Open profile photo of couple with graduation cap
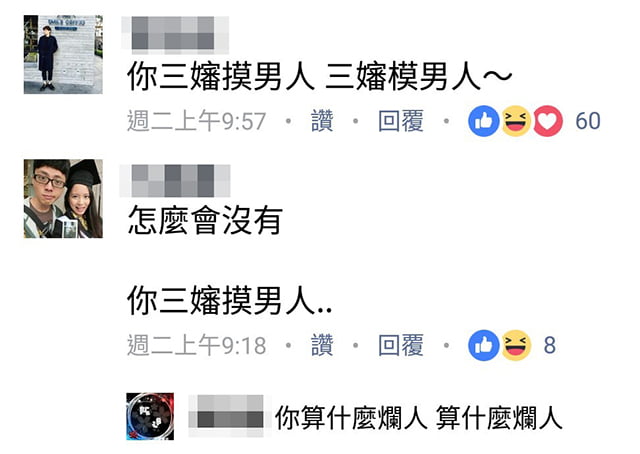 point(63,198)
